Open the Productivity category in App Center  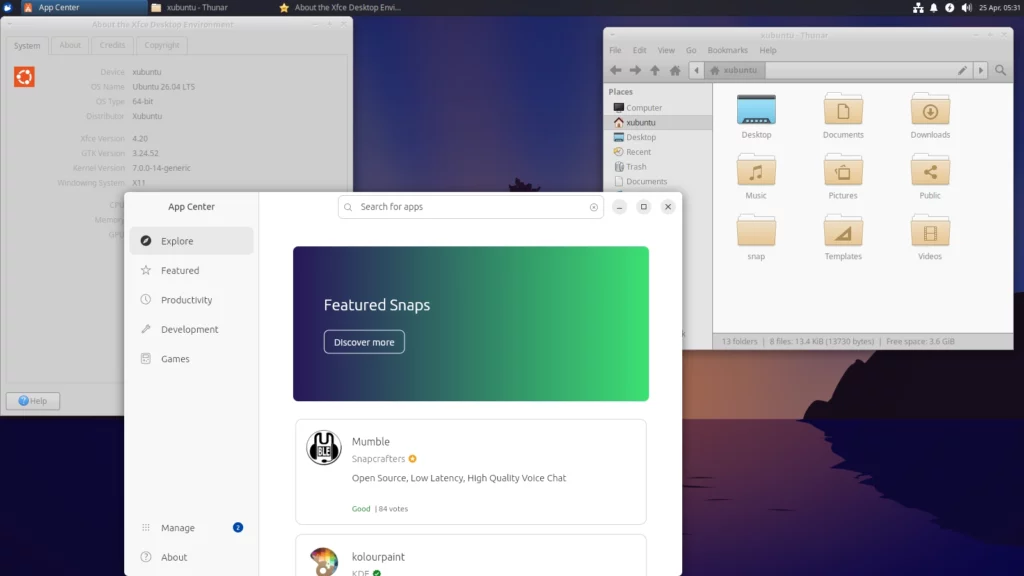[186, 299]
